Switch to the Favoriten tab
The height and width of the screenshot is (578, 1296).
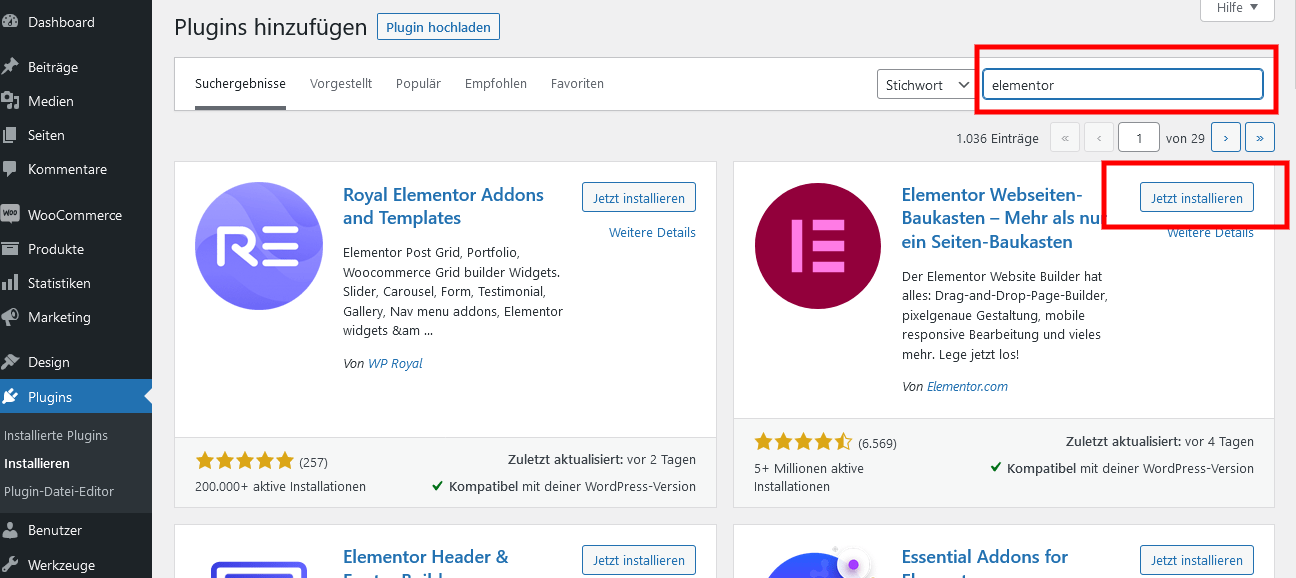[577, 83]
